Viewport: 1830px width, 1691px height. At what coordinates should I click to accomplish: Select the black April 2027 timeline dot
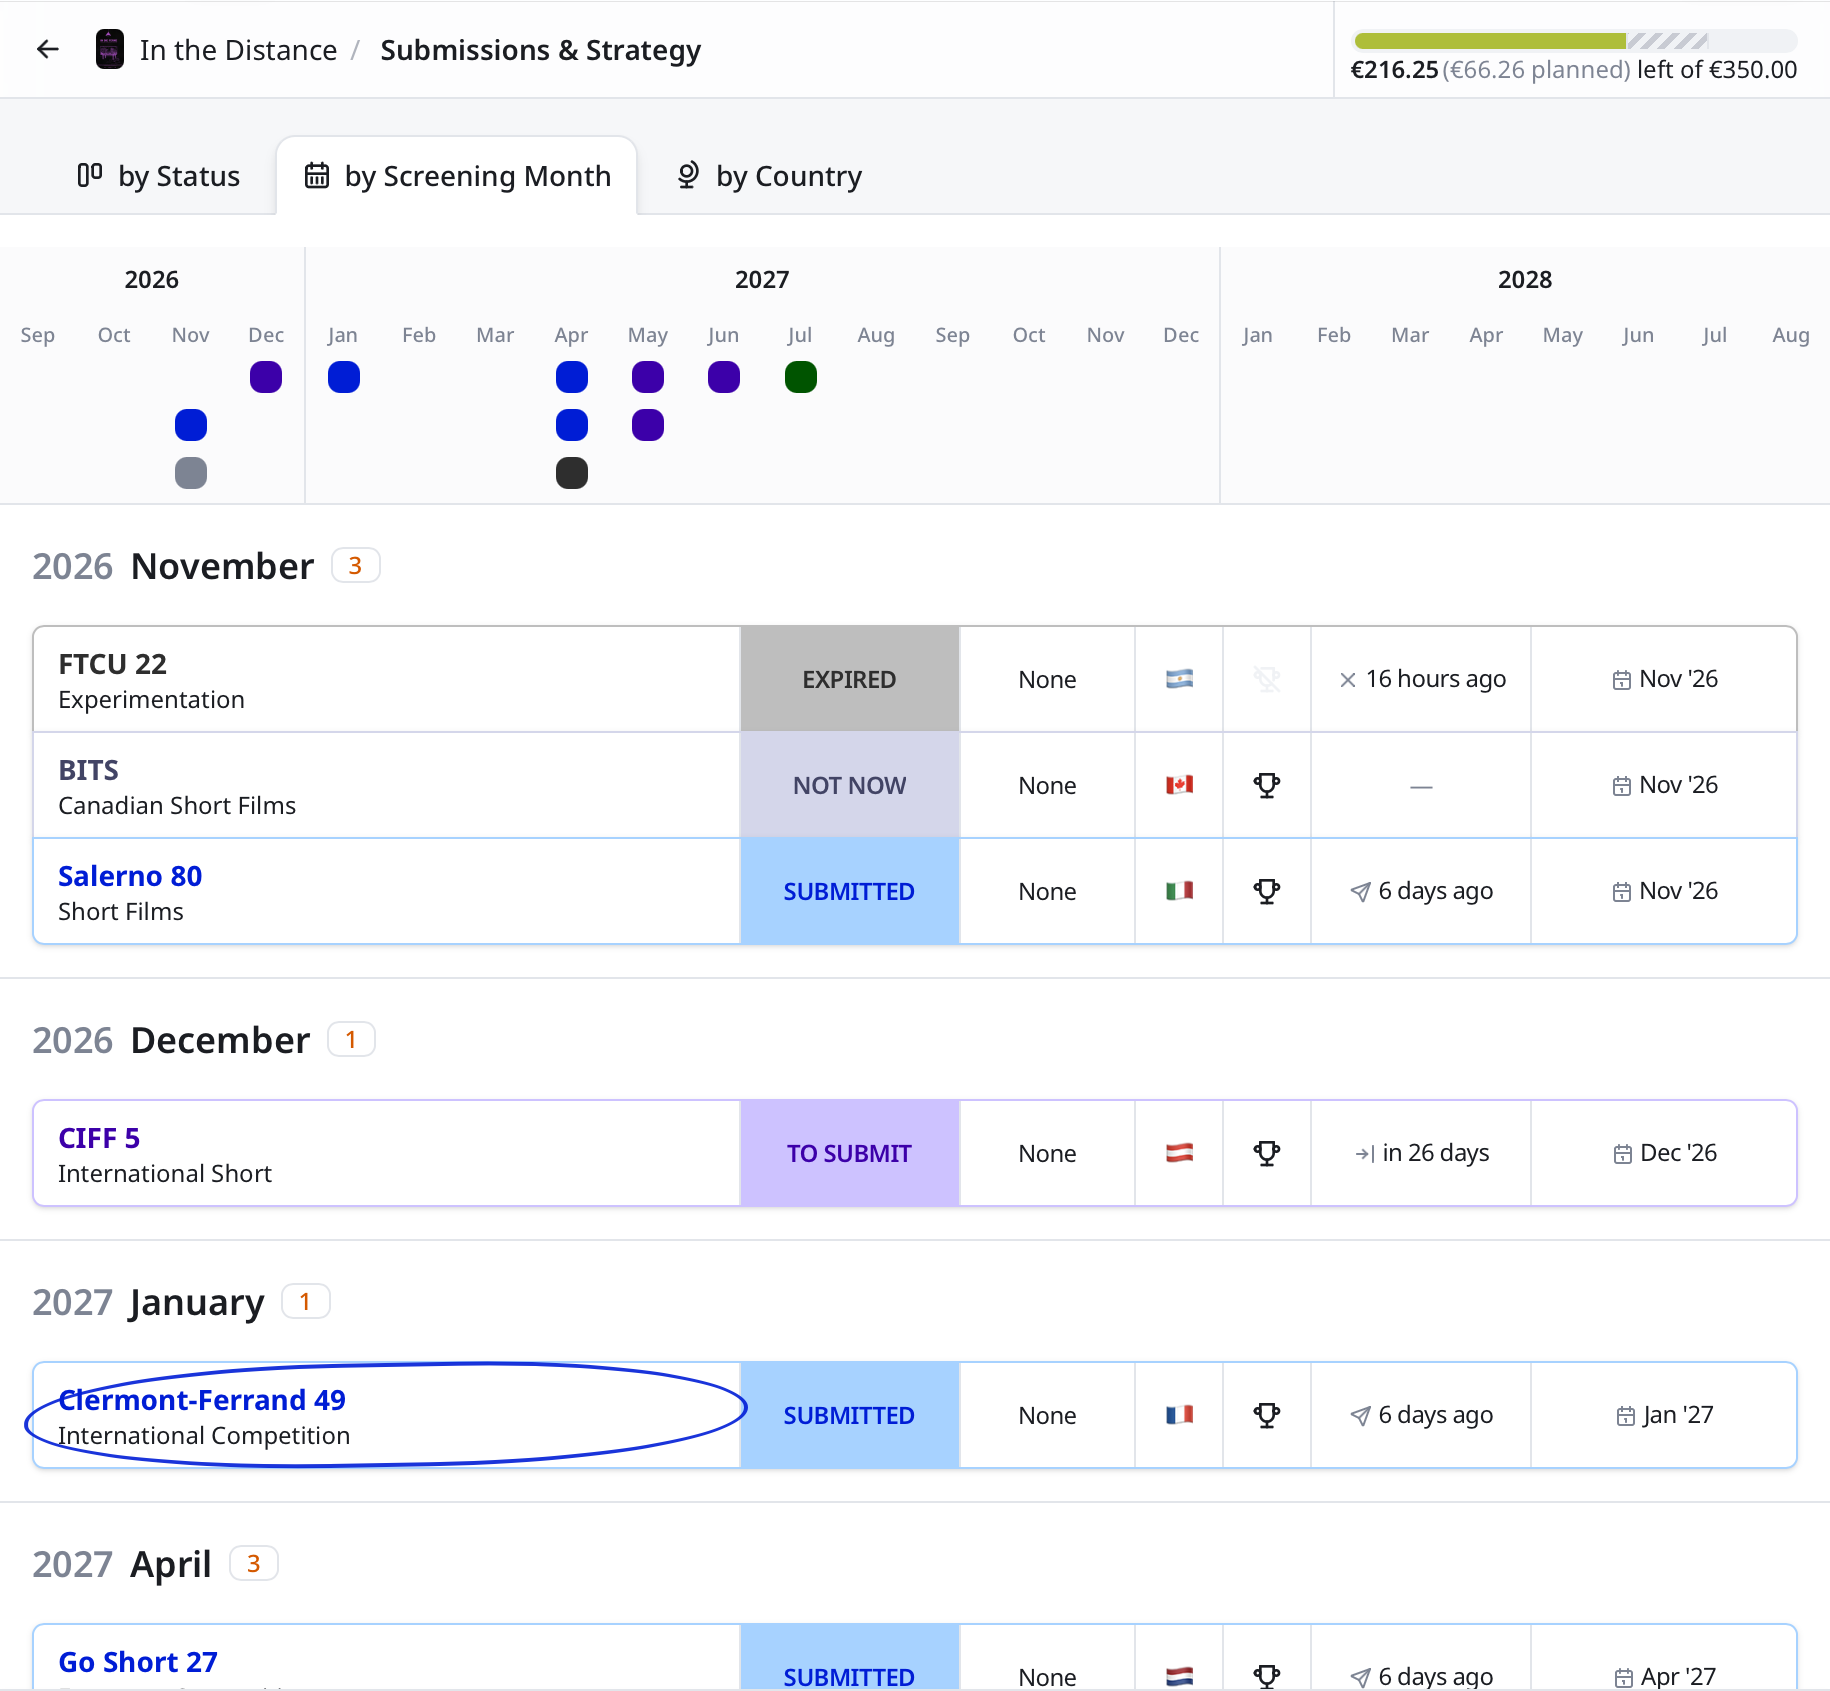pyautogui.click(x=572, y=473)
